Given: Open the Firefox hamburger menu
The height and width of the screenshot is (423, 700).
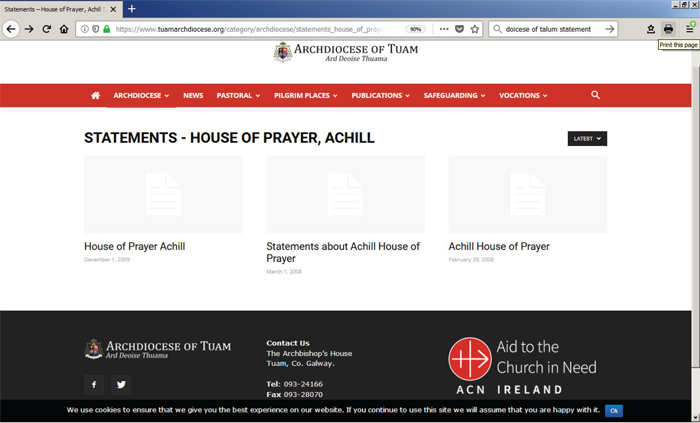Looking at the screenshot, I should pyautogui.click(x=690, y=29).
